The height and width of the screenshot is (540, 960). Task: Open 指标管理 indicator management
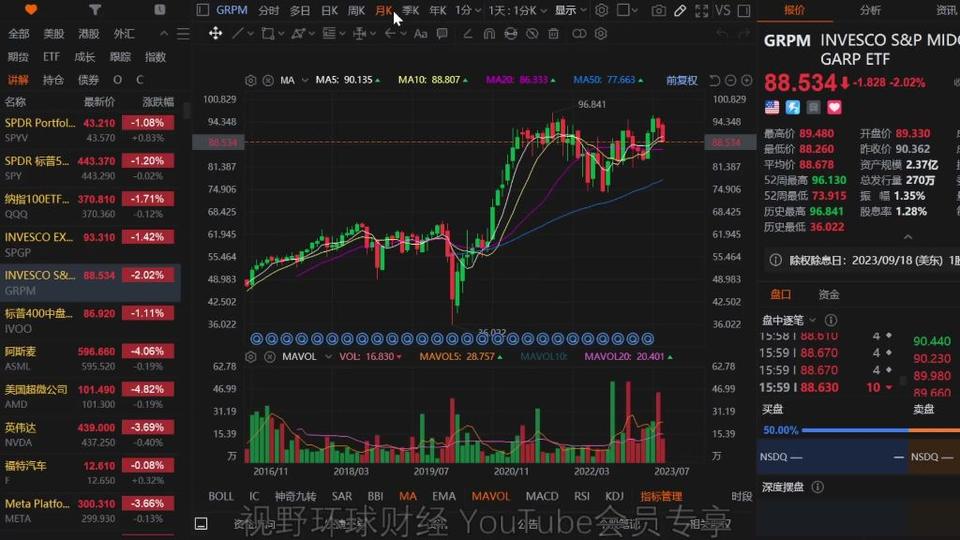click(x=661, y=496)
